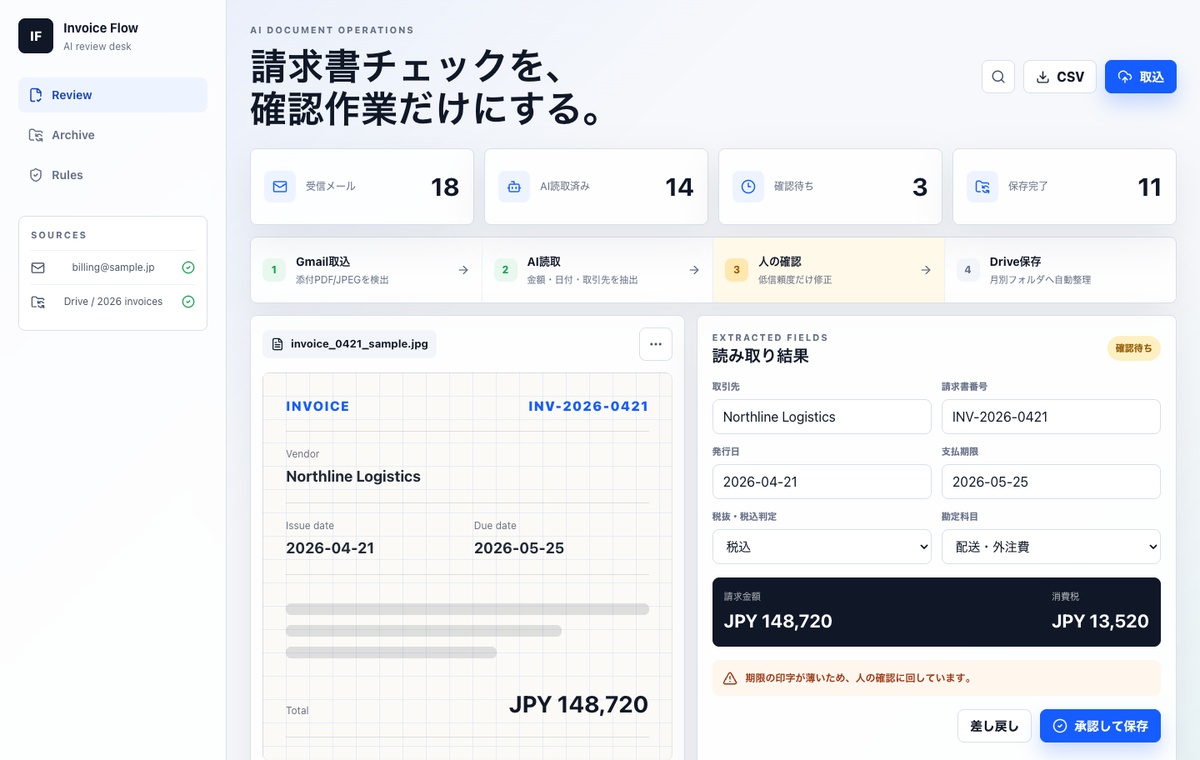Click the 保存完了 folder icon
Viewport: 1200px width, 760px height.
pos(982,186)
